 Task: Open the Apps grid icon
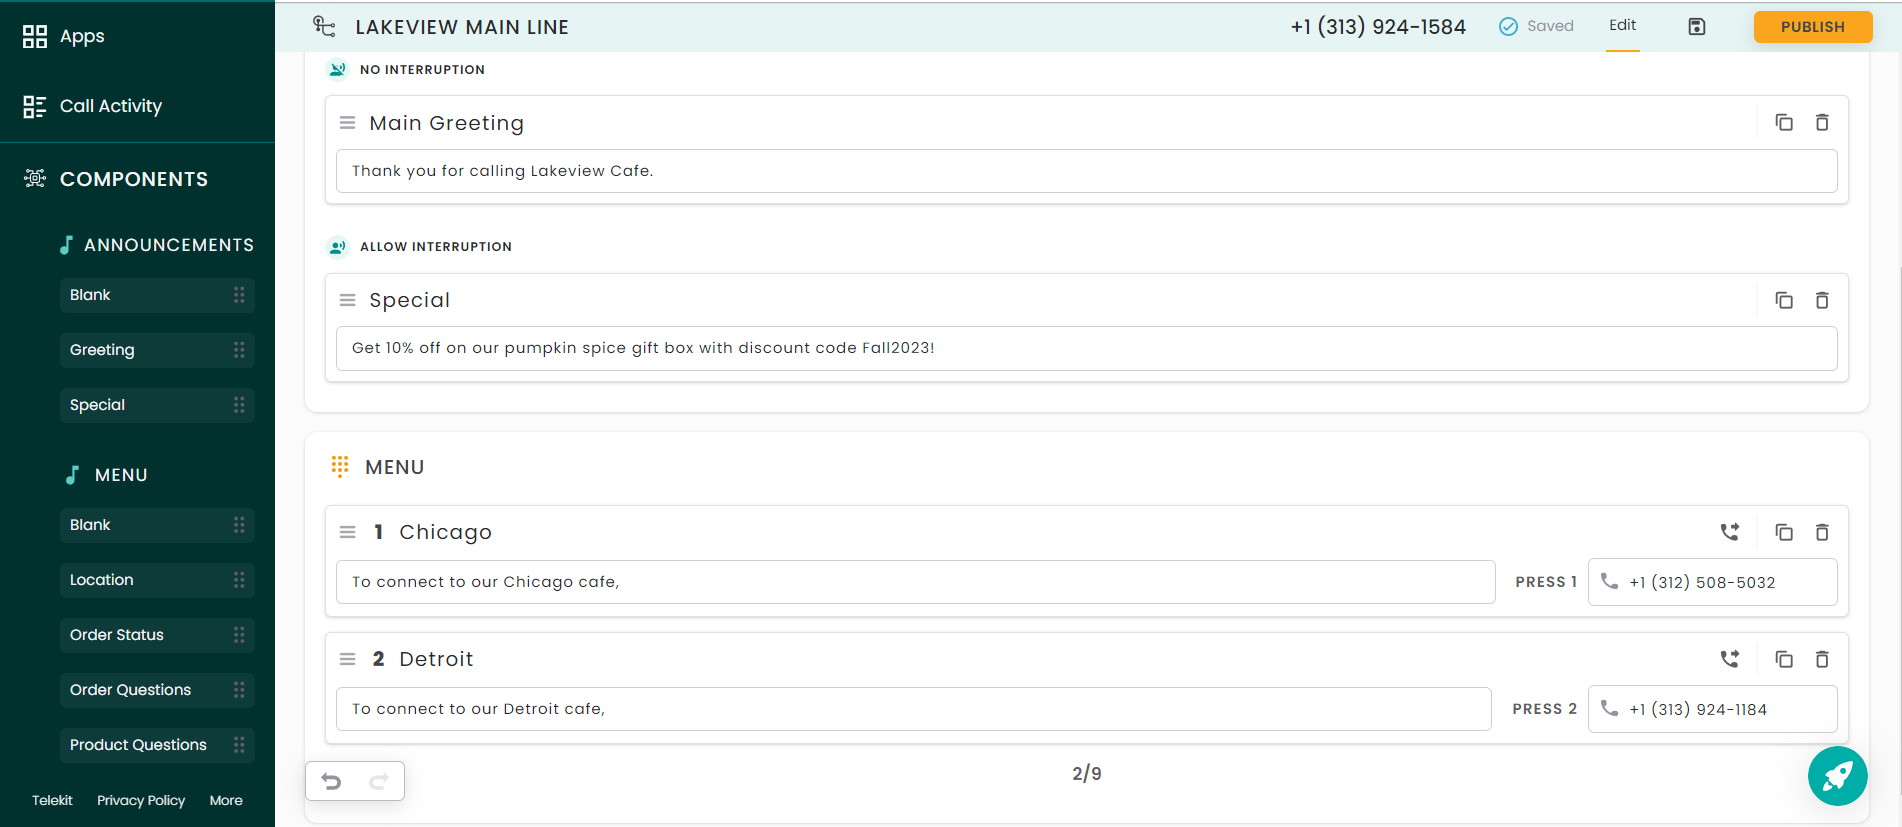(35, 37)
